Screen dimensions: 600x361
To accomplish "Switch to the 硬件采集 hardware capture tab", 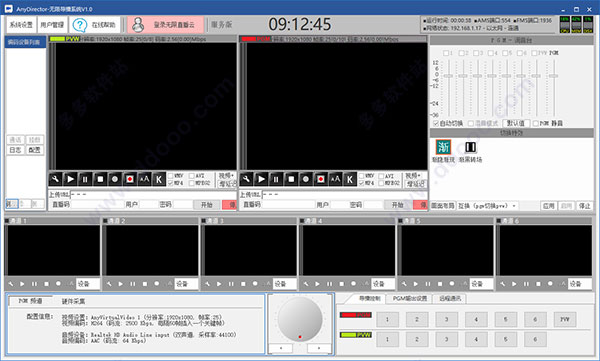I will pyautogui.click(x=73, y=301).
